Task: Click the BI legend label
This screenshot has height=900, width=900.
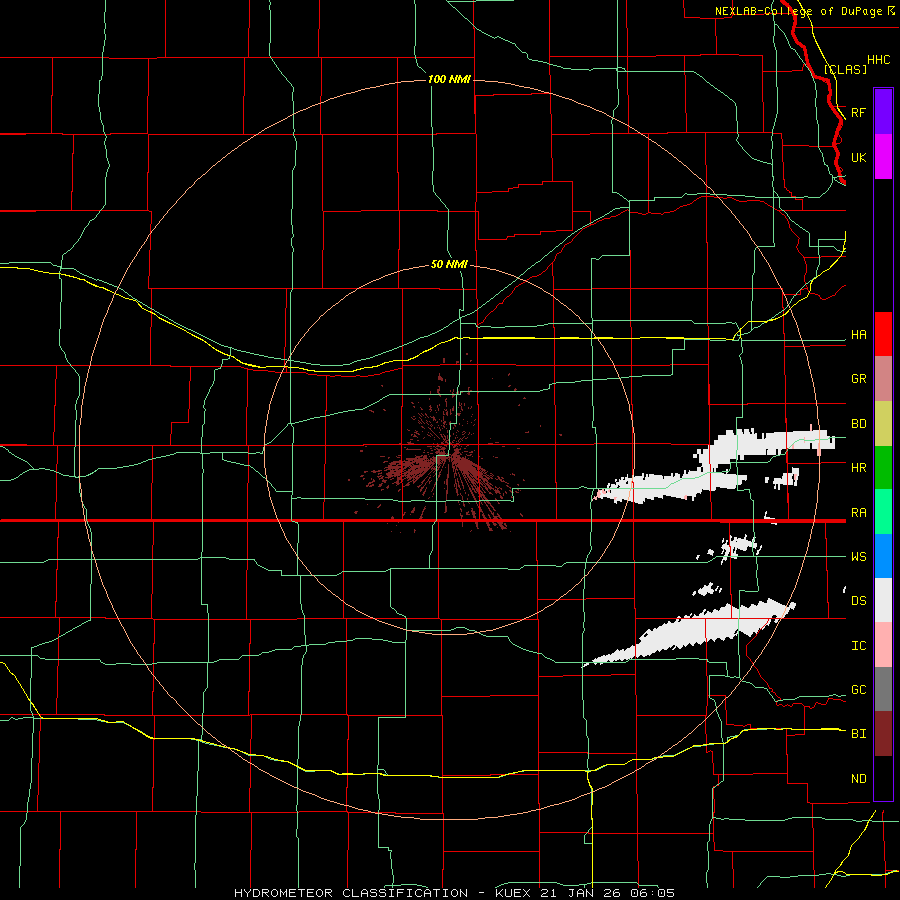Action: (859, 734)
